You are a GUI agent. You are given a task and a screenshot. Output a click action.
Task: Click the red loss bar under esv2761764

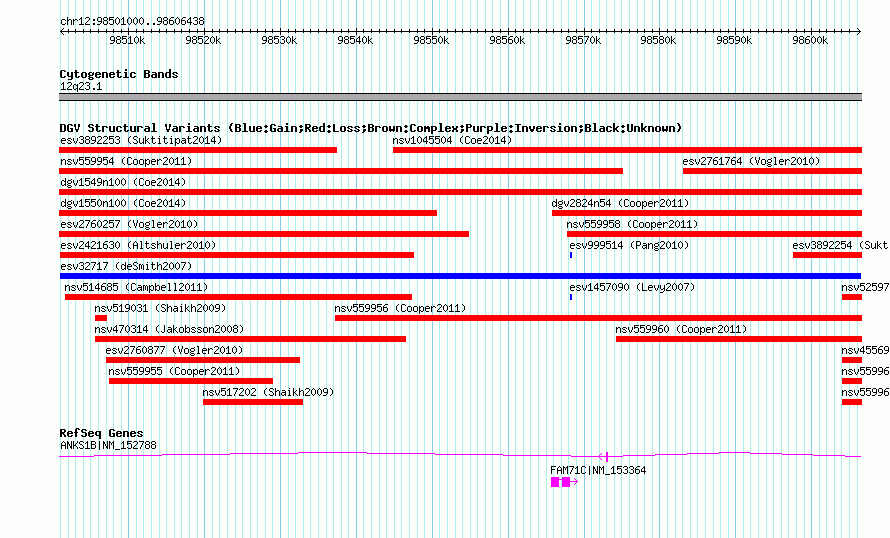[773, 171]
